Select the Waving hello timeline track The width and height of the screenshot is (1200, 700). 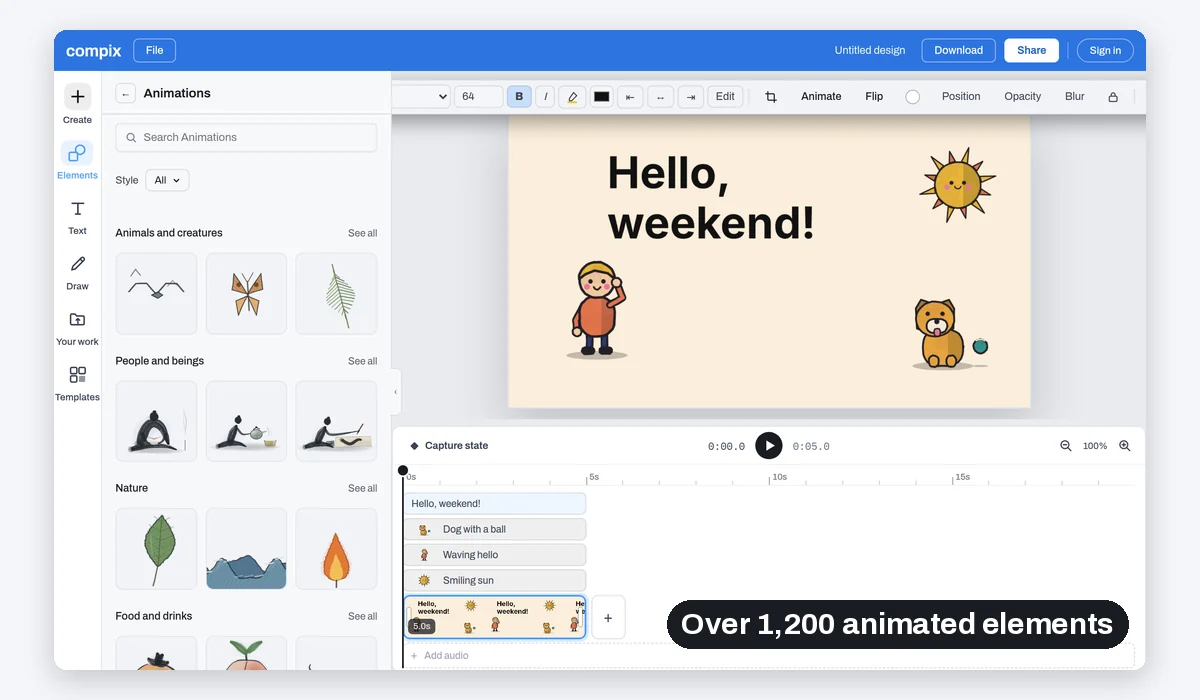click(496, 555)
